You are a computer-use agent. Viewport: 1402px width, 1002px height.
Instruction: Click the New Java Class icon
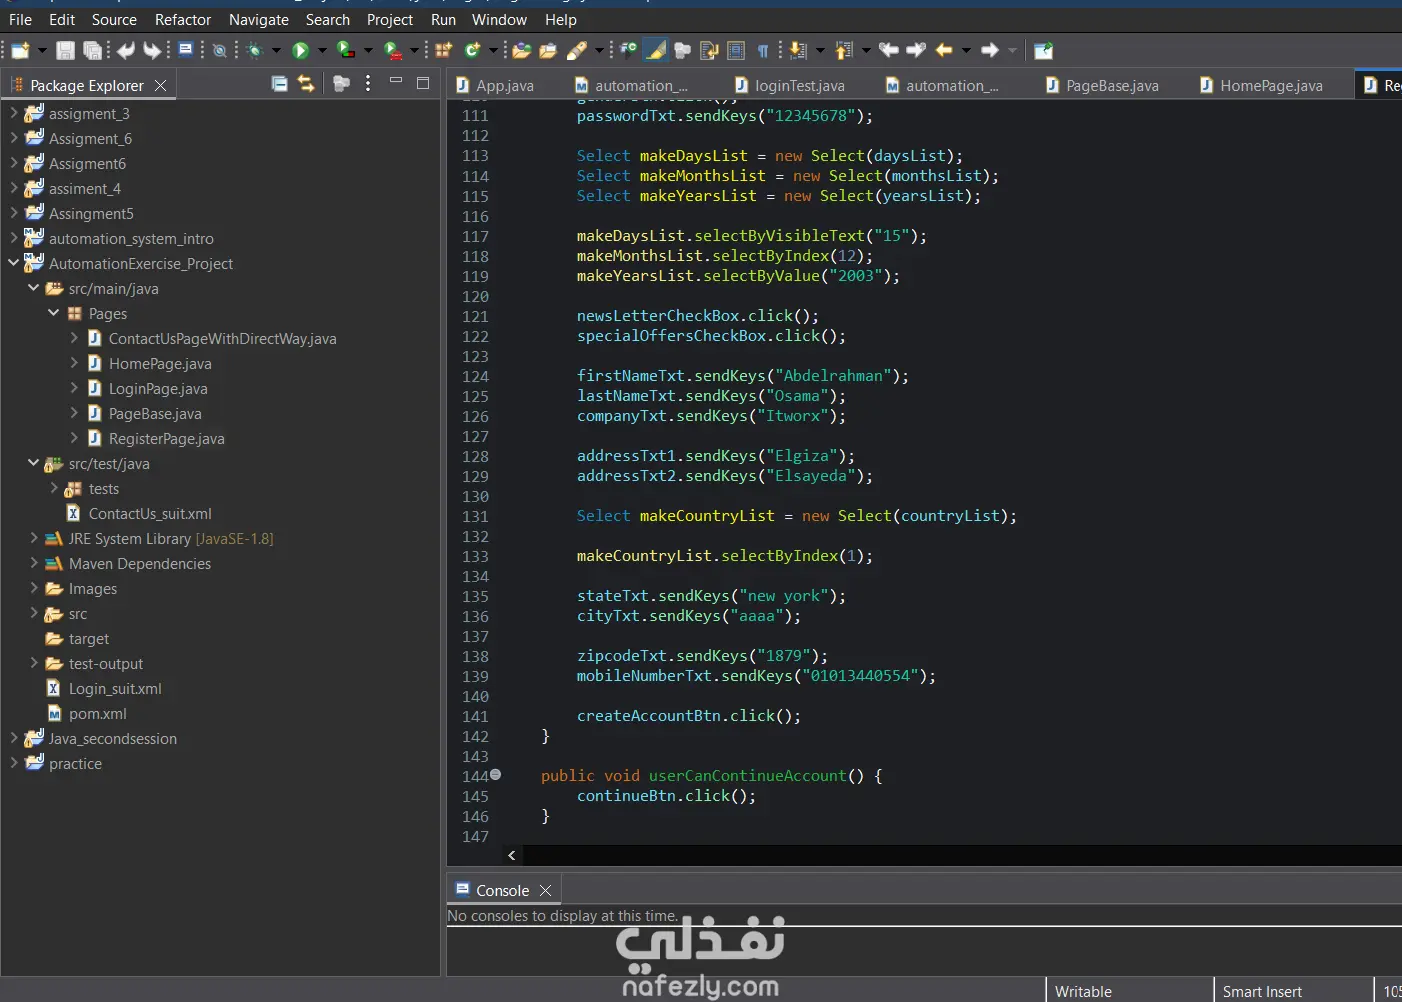[x=472, y=51]
